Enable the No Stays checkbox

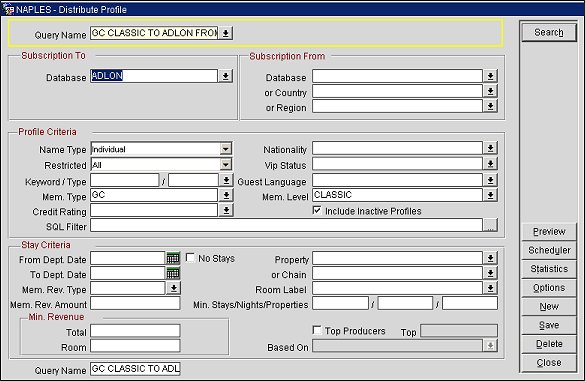pyautogui.click(x=190, y=257)
